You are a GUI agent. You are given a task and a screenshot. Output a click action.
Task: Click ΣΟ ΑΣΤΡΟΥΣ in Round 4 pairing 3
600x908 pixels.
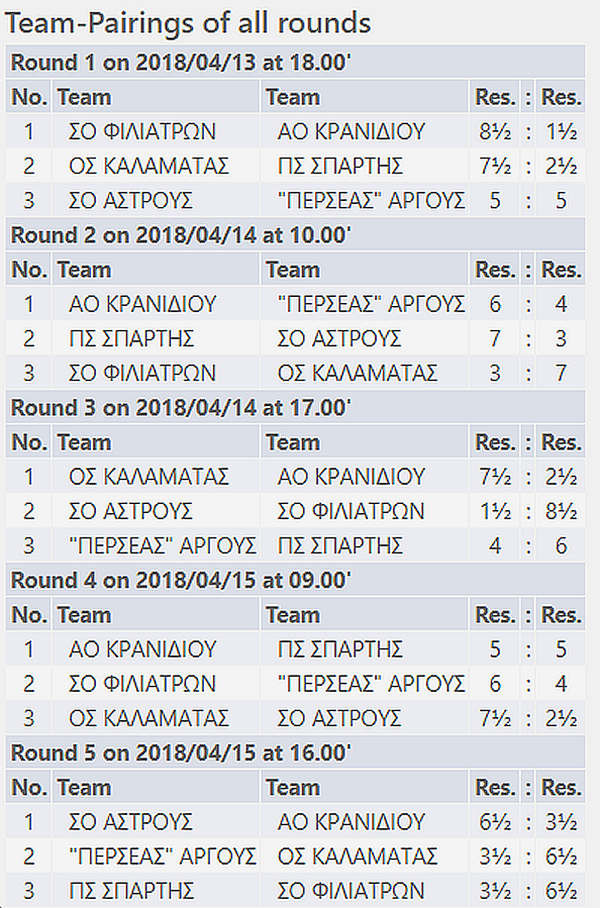coord(339,718)
